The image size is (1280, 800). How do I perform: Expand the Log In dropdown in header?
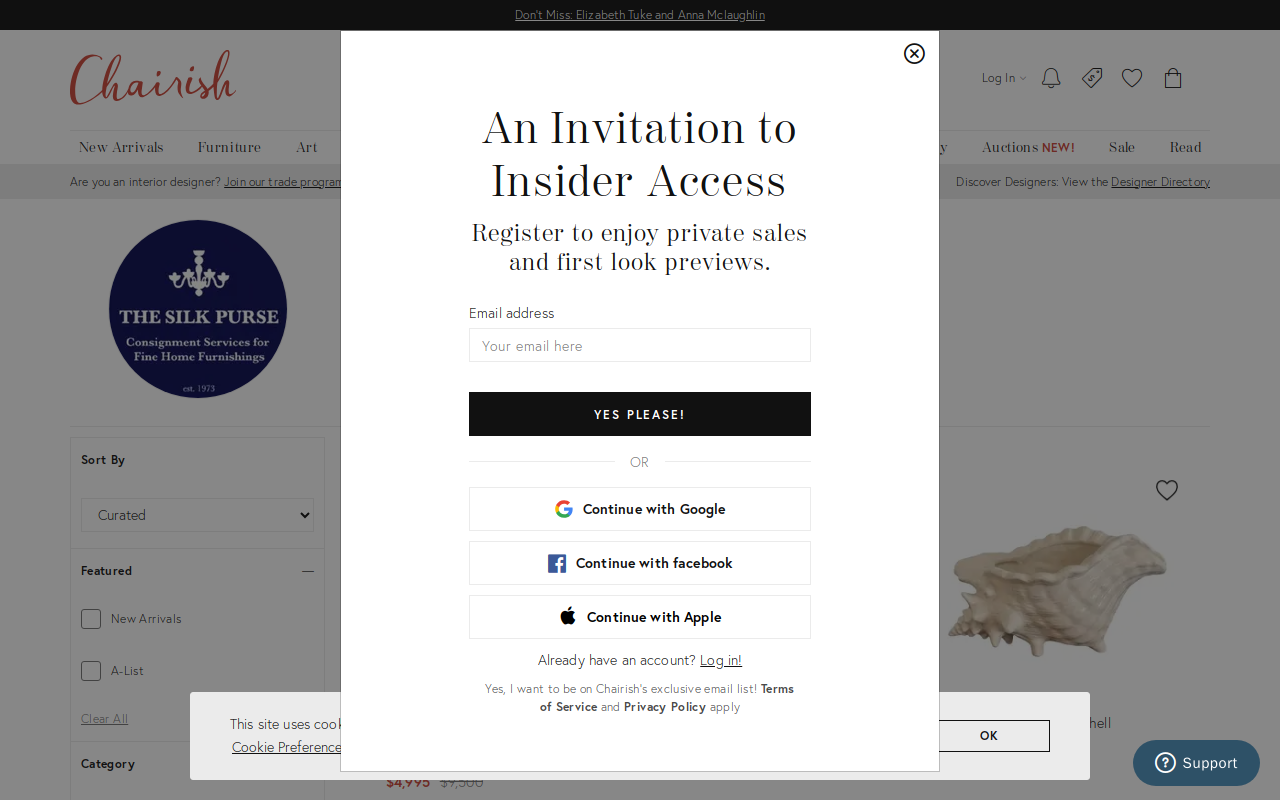point(1004,78)
